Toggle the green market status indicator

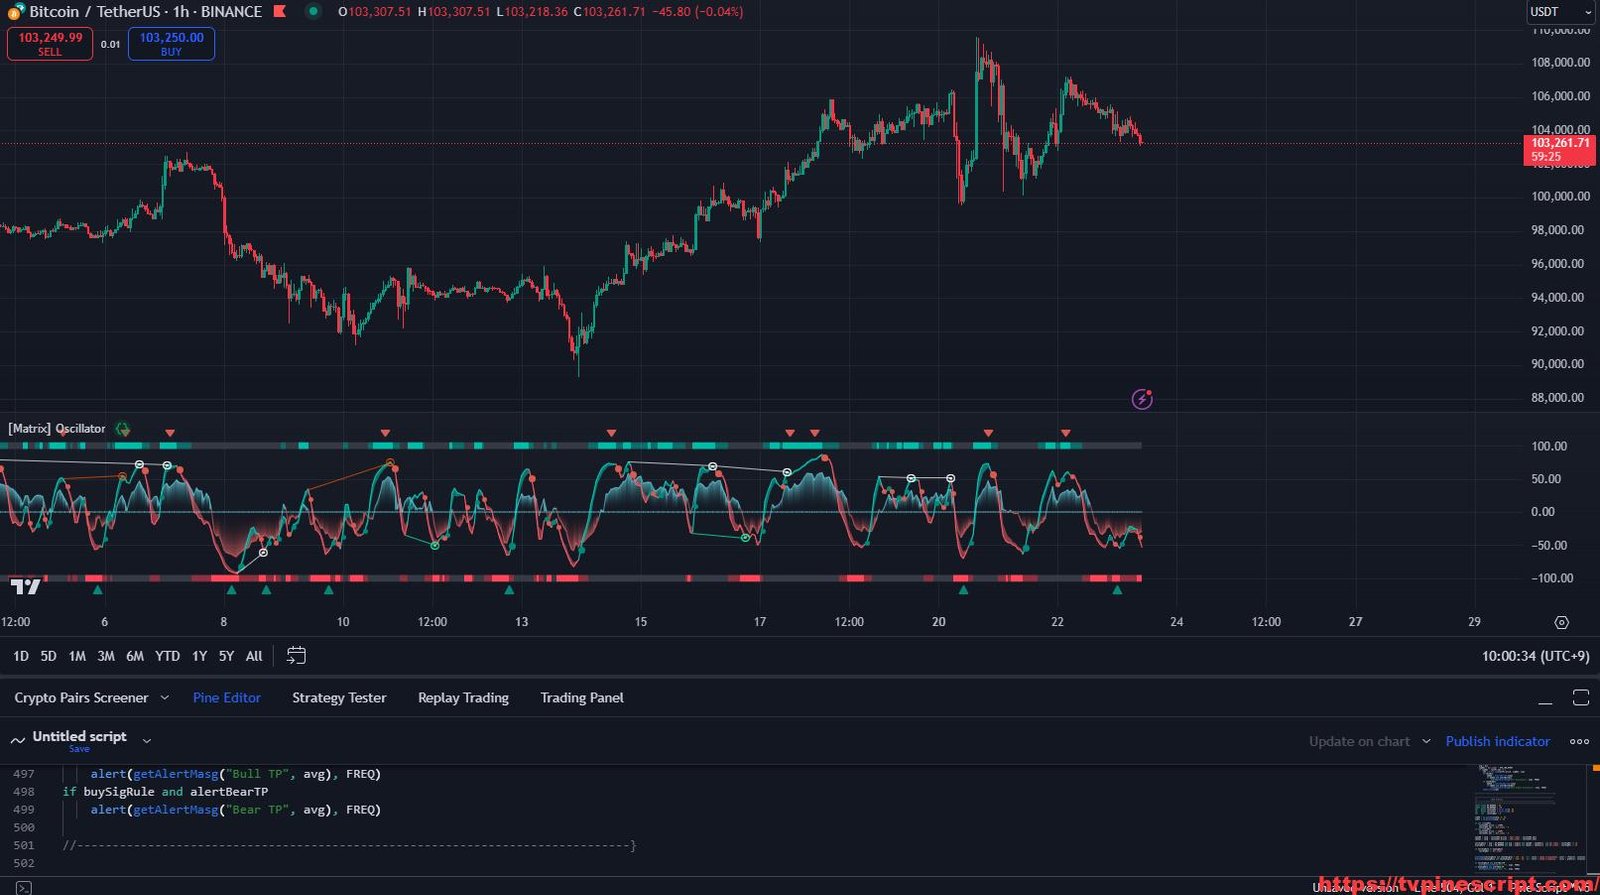click(x=313, y=12)
